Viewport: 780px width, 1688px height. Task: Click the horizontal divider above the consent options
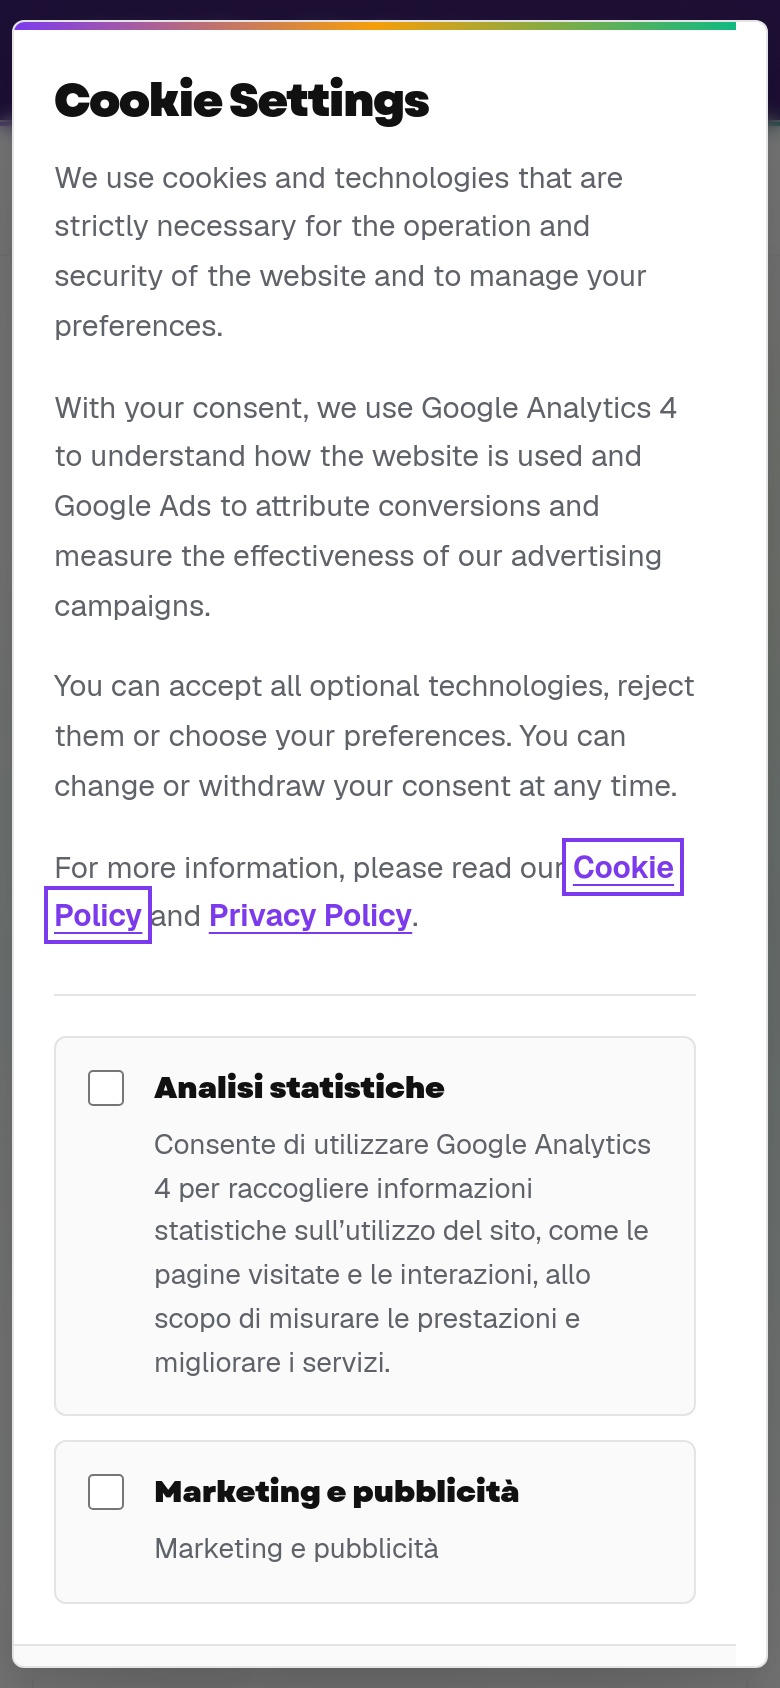pyautogui.click(x=375, y=995)
